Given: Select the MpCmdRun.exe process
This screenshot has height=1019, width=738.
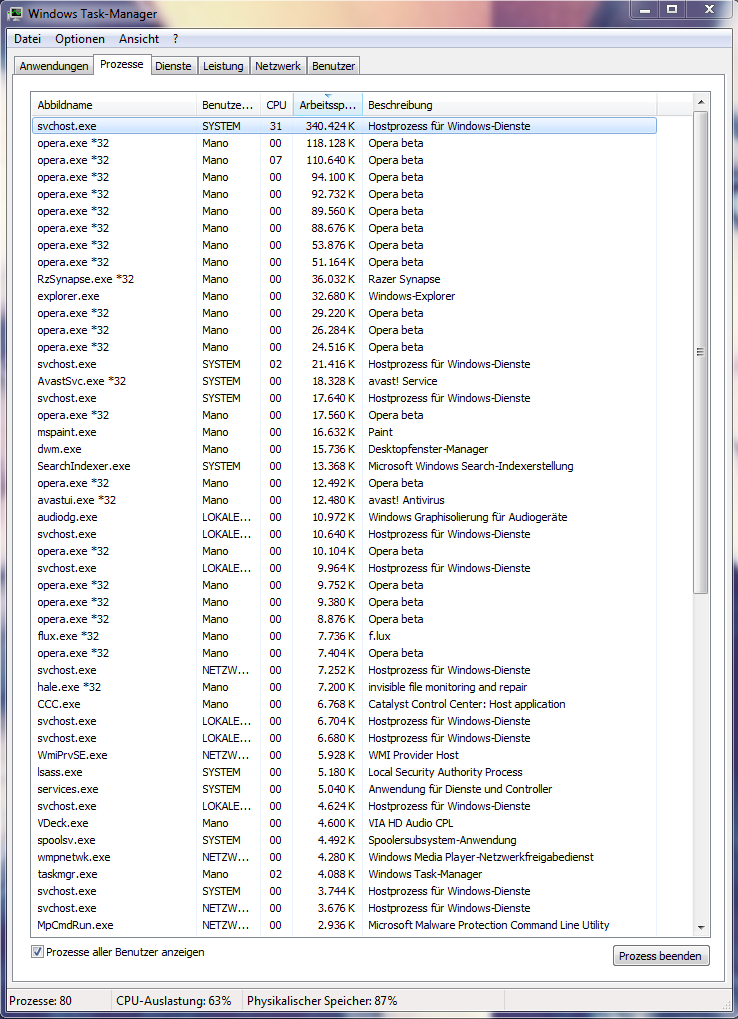Looking at the screenshot, I should (x=344, y=925).
